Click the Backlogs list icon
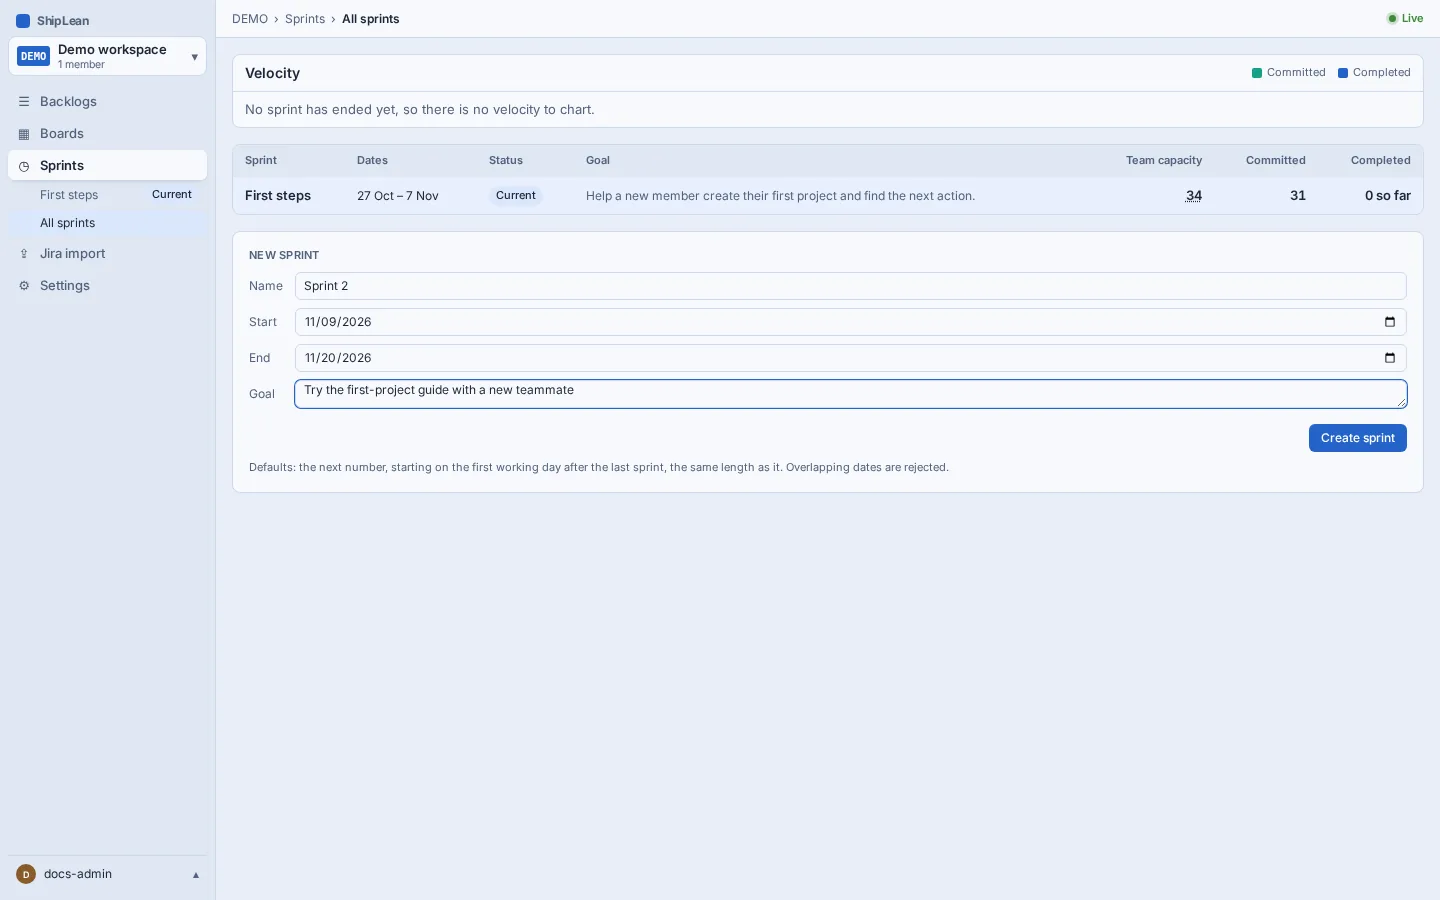 (24, 102)
